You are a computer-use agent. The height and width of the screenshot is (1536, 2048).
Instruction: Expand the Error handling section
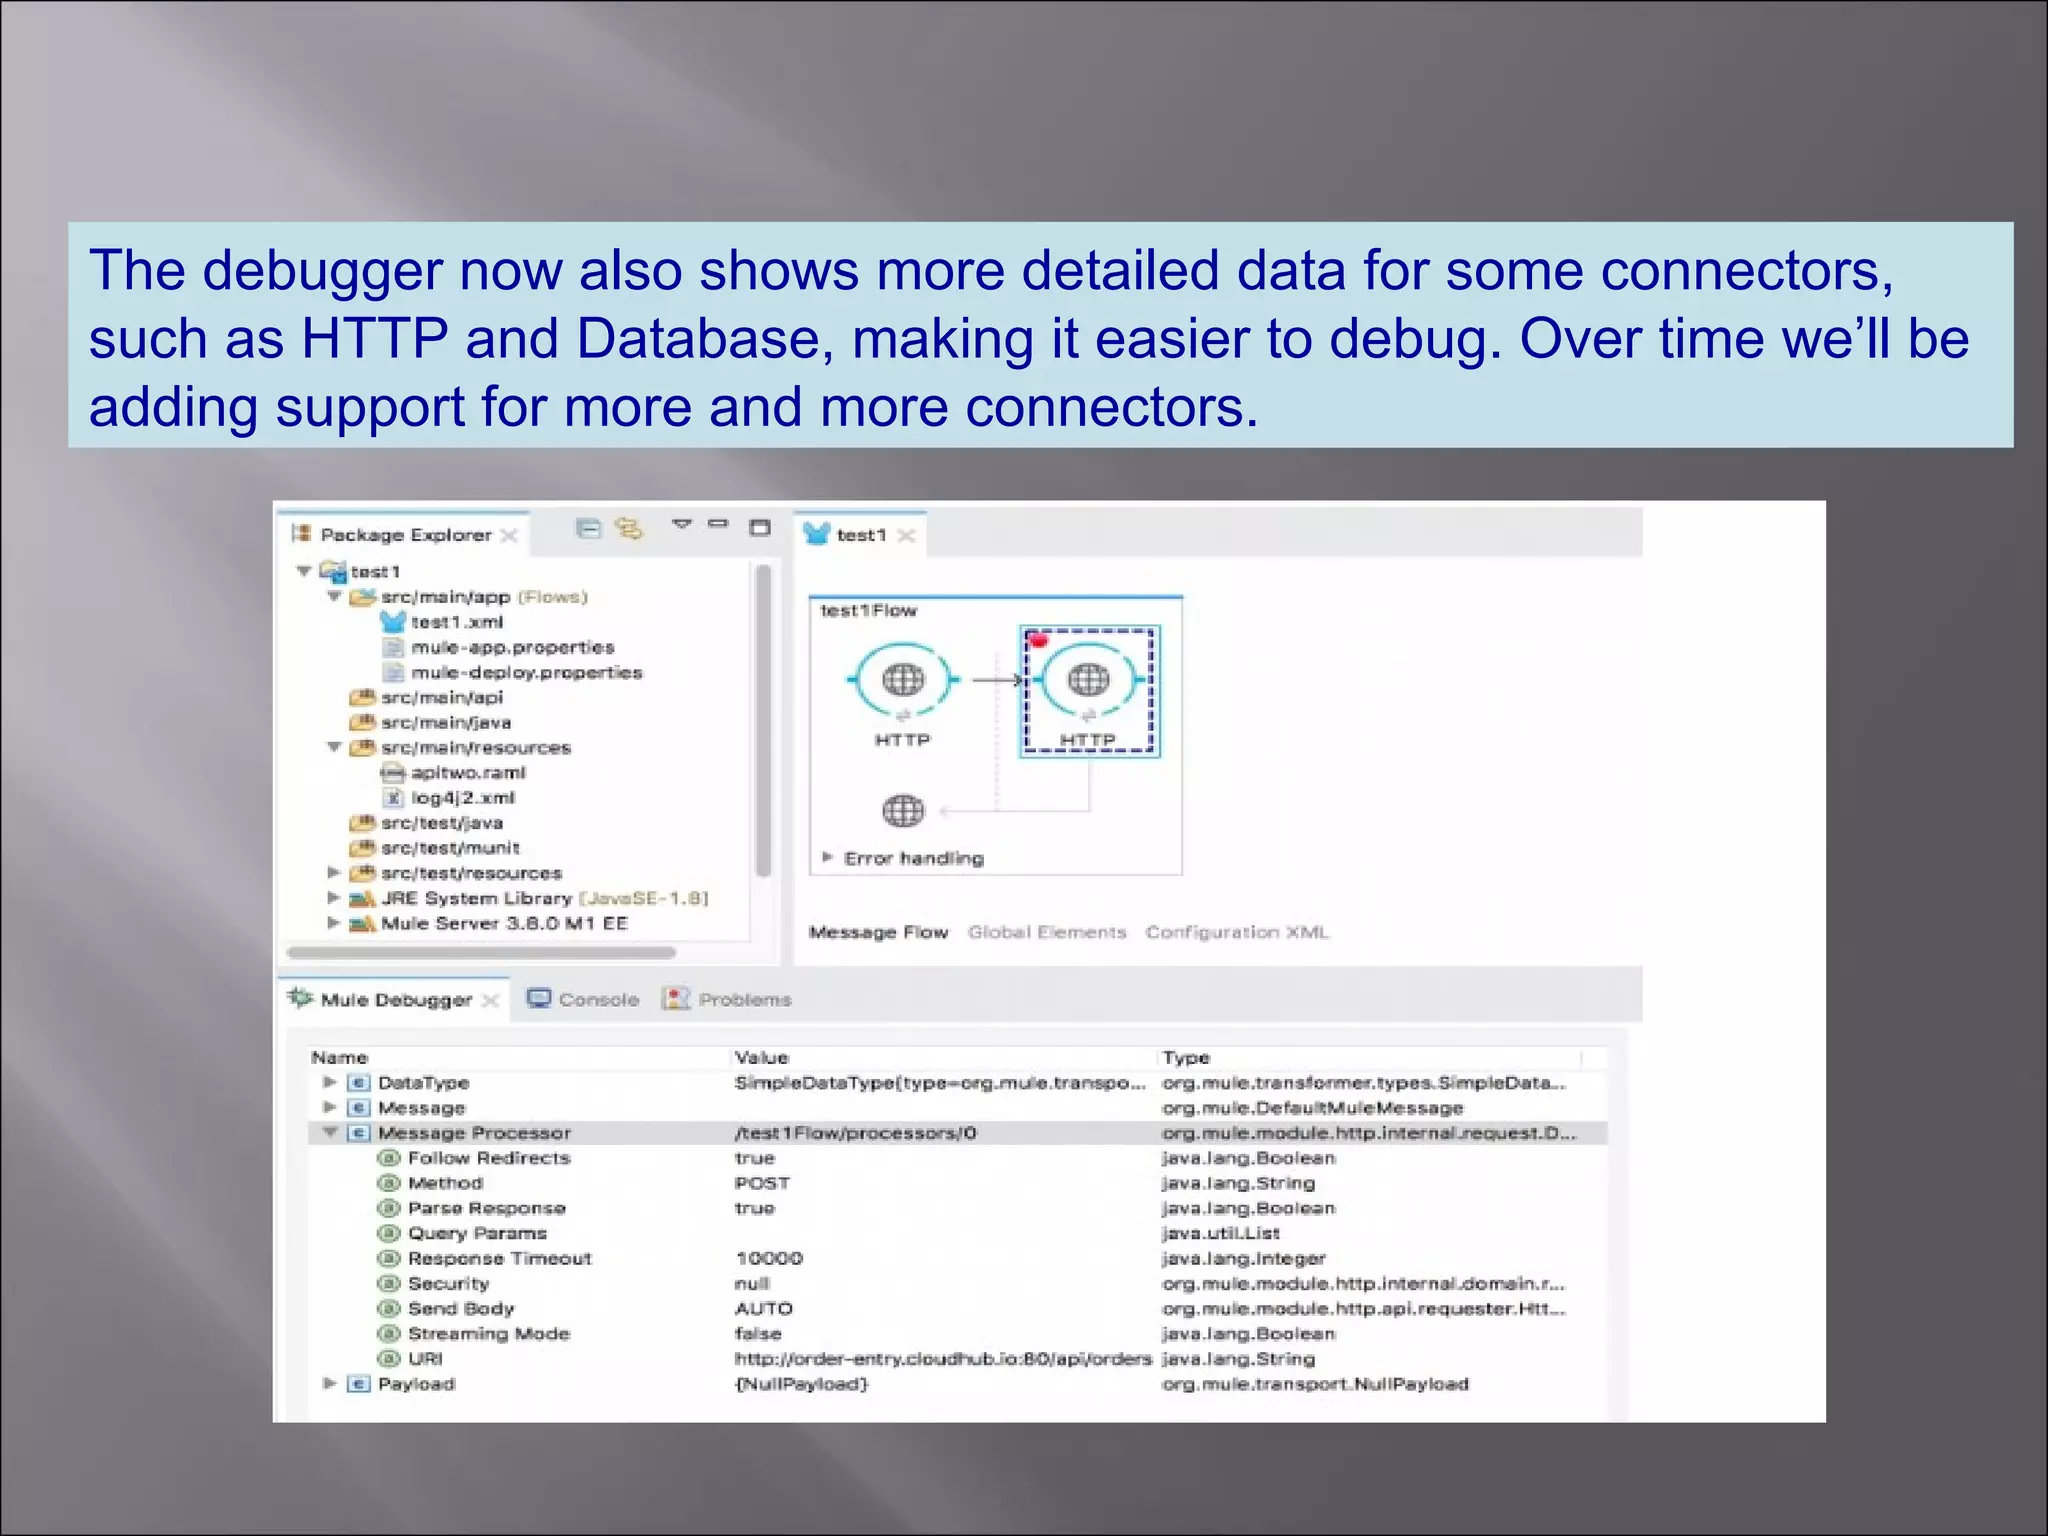pyautogui.click(x=827, y=857)
